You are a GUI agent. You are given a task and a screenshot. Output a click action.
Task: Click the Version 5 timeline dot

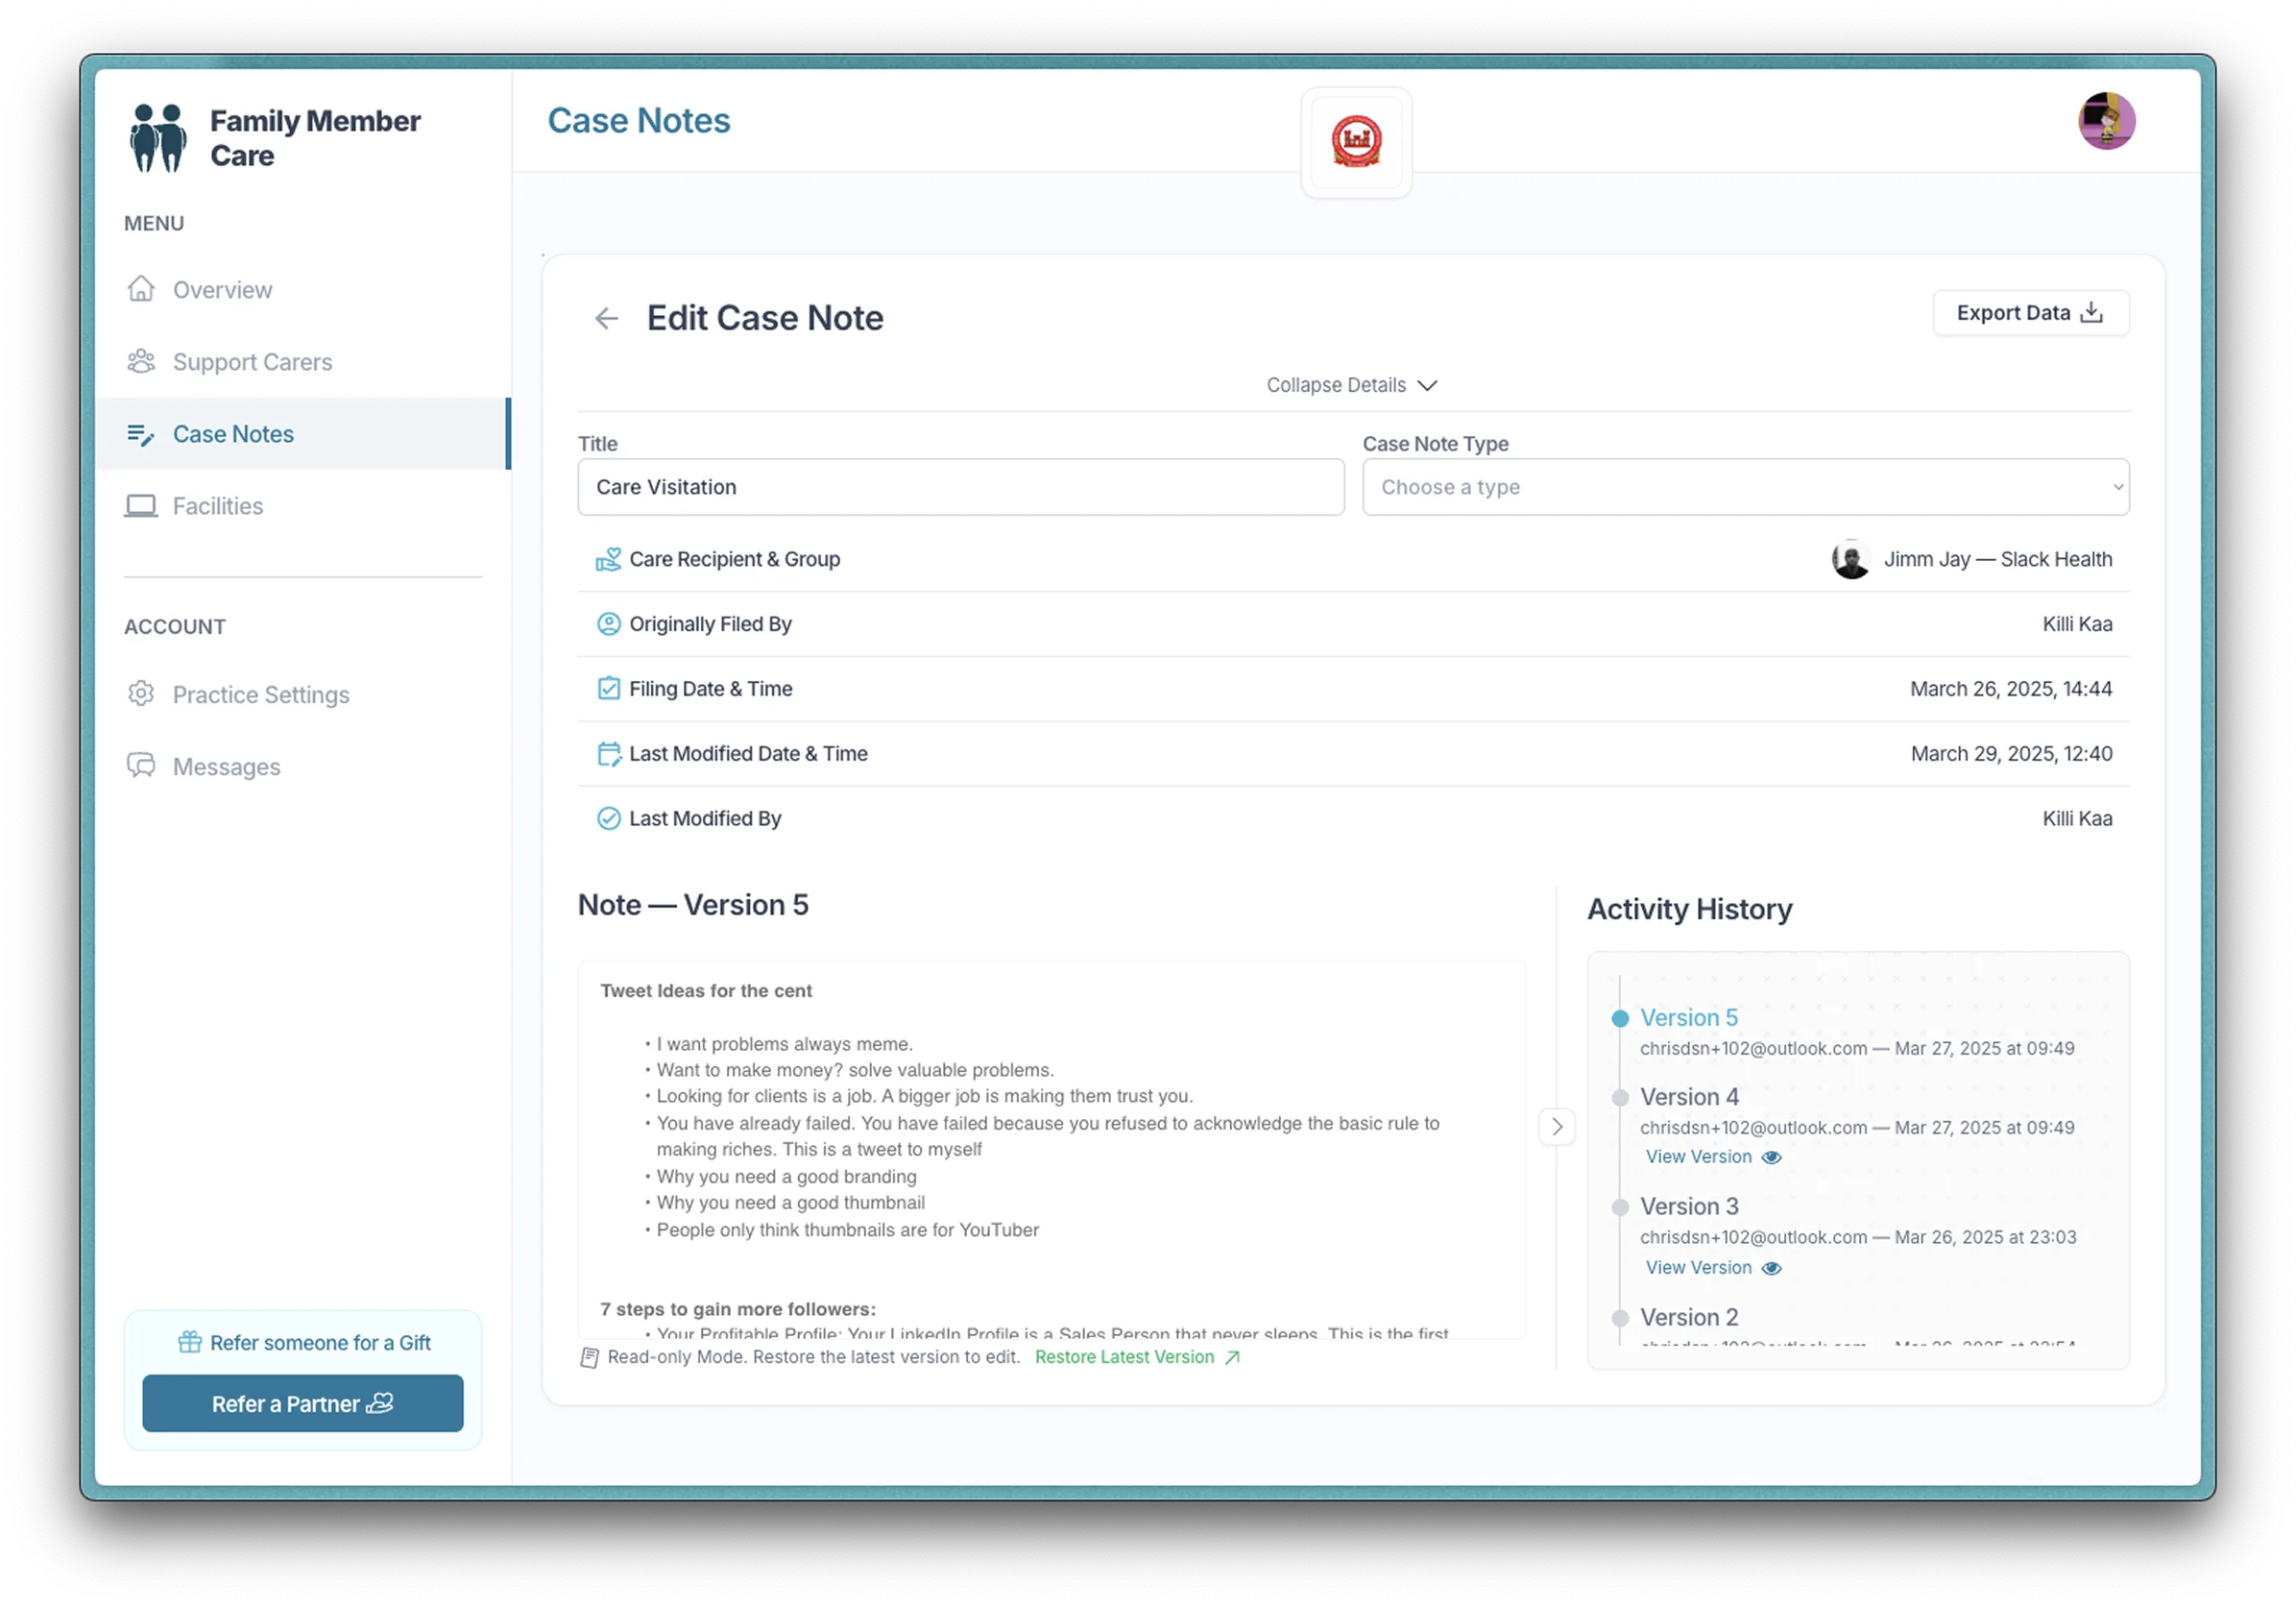(1620, 1019)
